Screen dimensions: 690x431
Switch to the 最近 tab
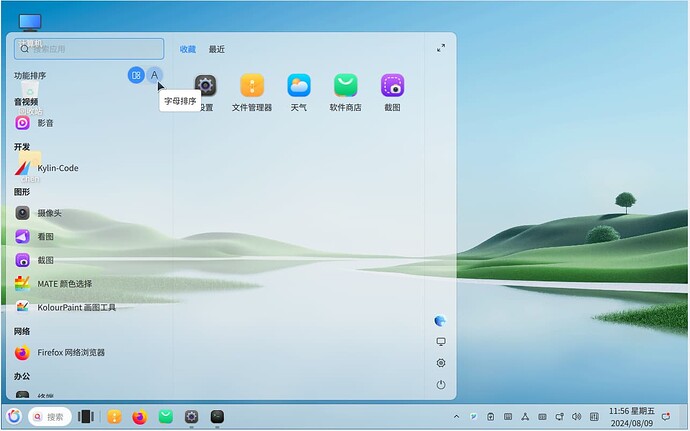click(217, 49)
